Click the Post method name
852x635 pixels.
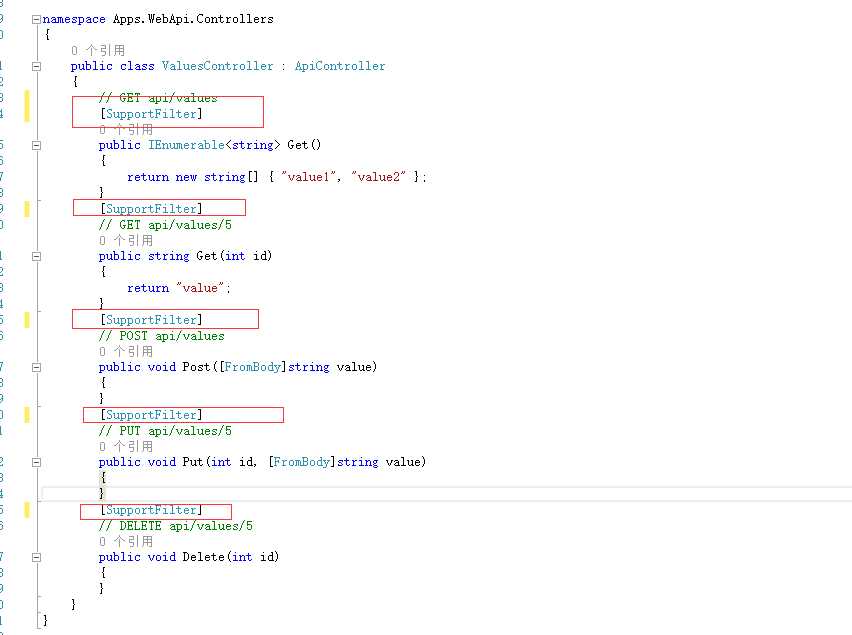196,367
